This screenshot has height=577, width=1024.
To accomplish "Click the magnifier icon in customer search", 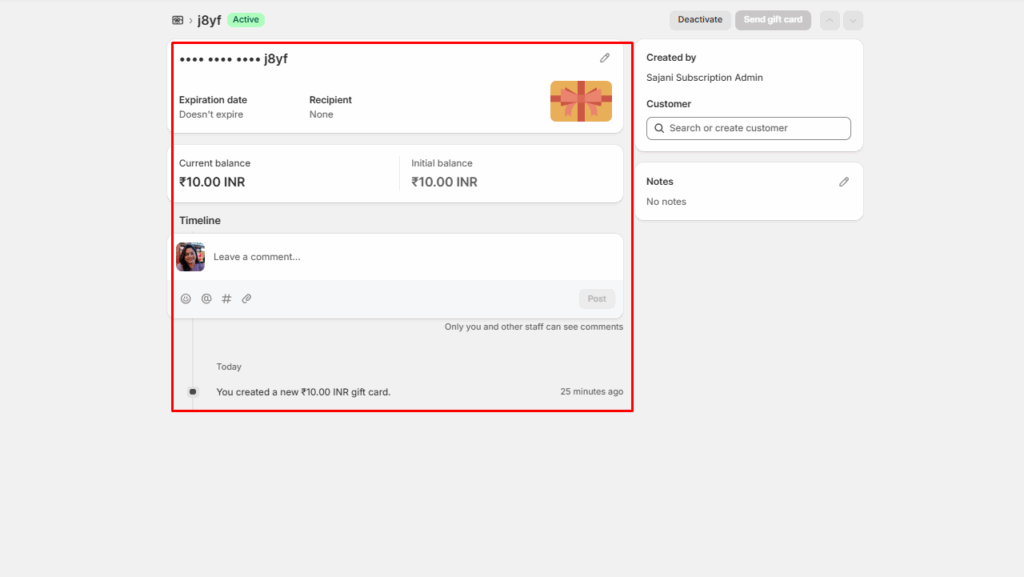I will pos(659,128).
